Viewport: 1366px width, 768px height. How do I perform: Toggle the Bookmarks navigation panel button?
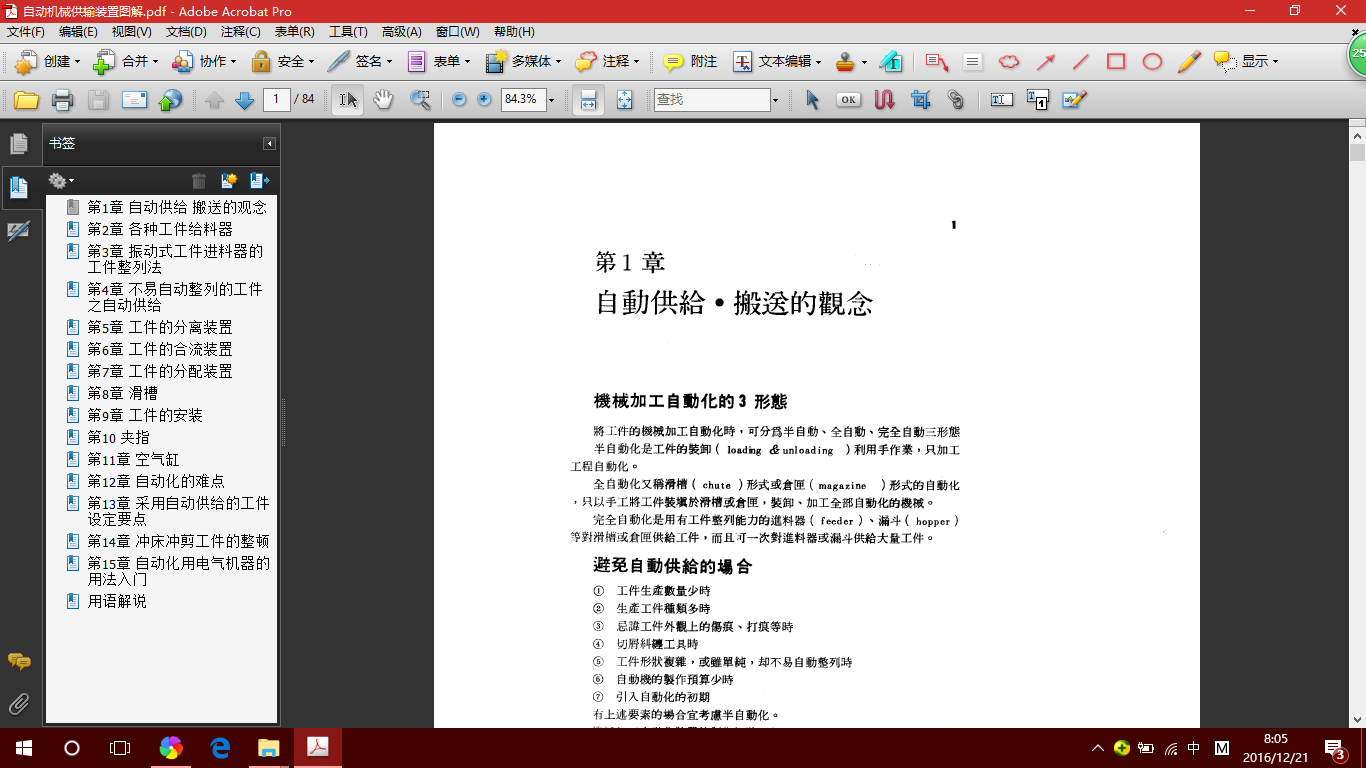[x=19, y=187]
